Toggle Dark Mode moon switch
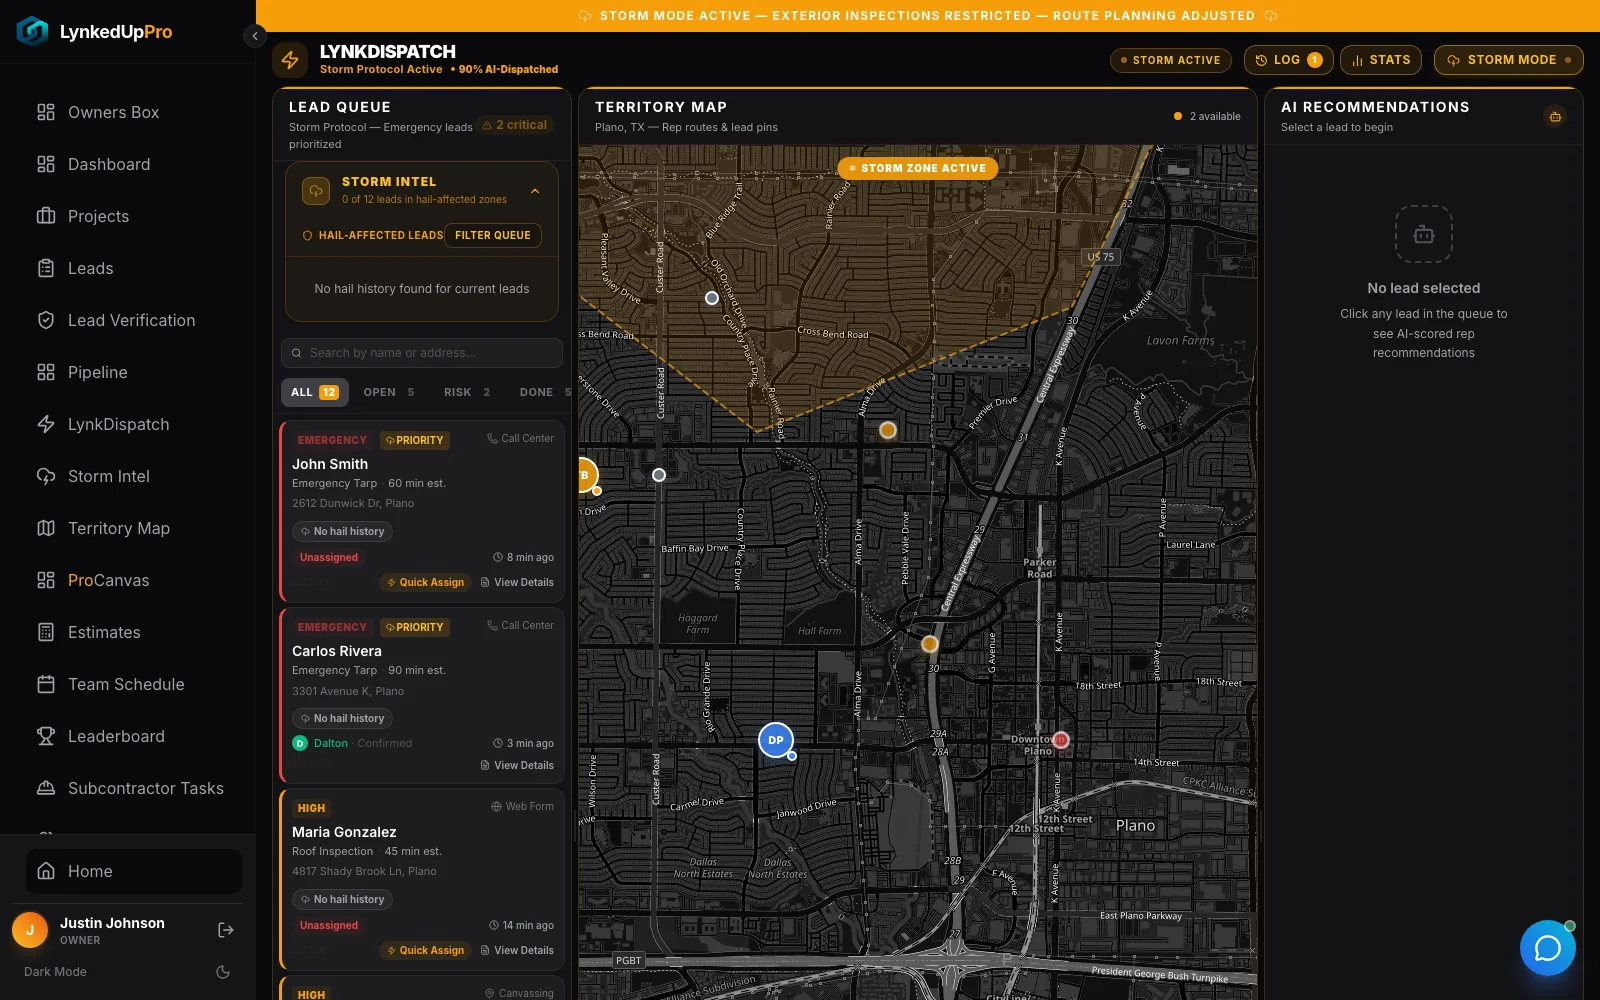The height and width of the screenshot is (1000, 1600). pos(223,972)
